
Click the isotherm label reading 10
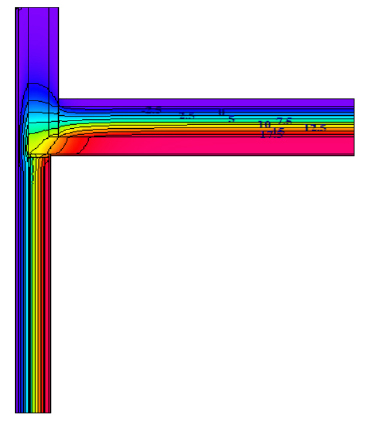pyautogui.click(x=265, y=125)
